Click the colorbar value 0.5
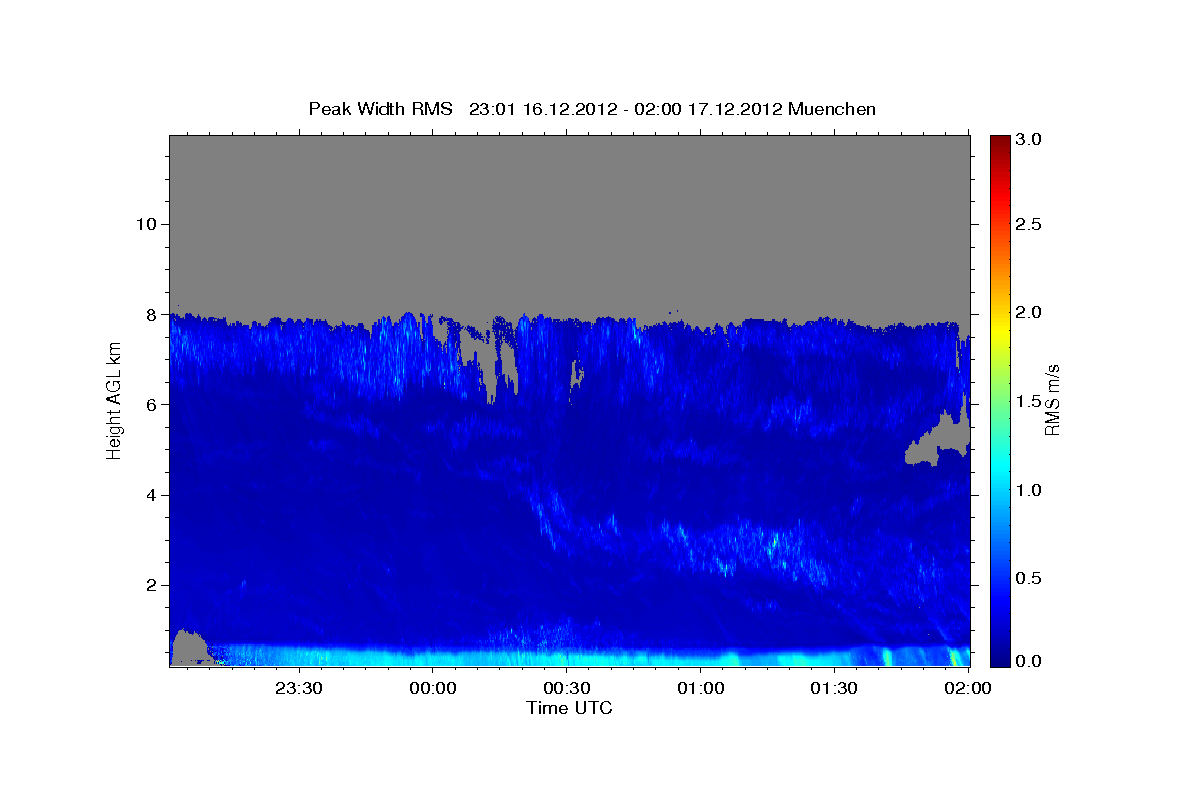1200x800 pixels. pyautogui.click(x=1029, y=578)
